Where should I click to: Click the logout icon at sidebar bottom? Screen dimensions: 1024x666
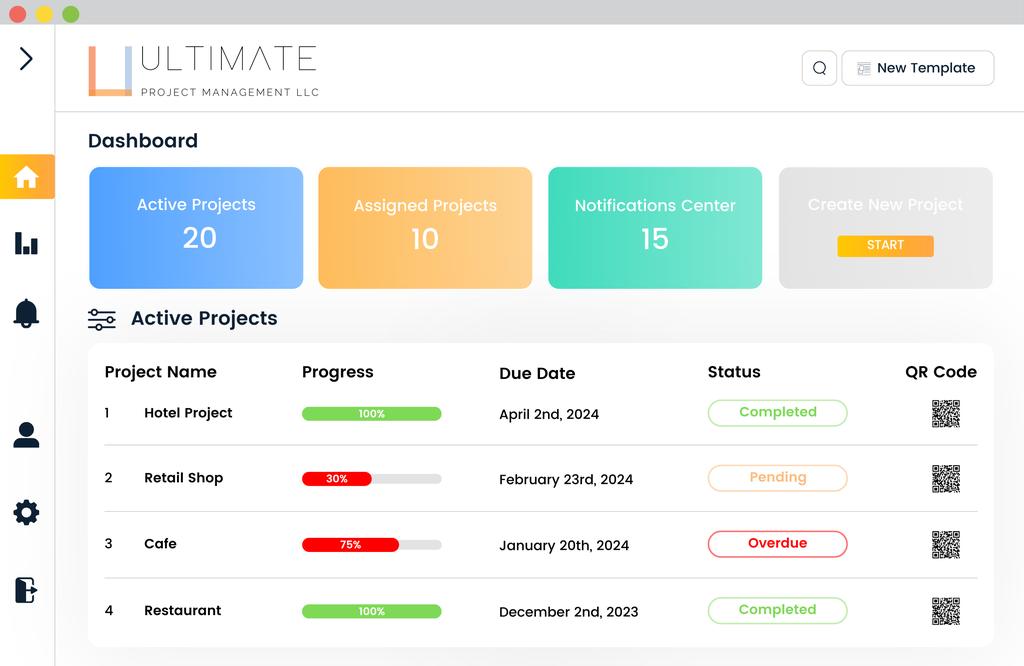(x=26, y=590)
